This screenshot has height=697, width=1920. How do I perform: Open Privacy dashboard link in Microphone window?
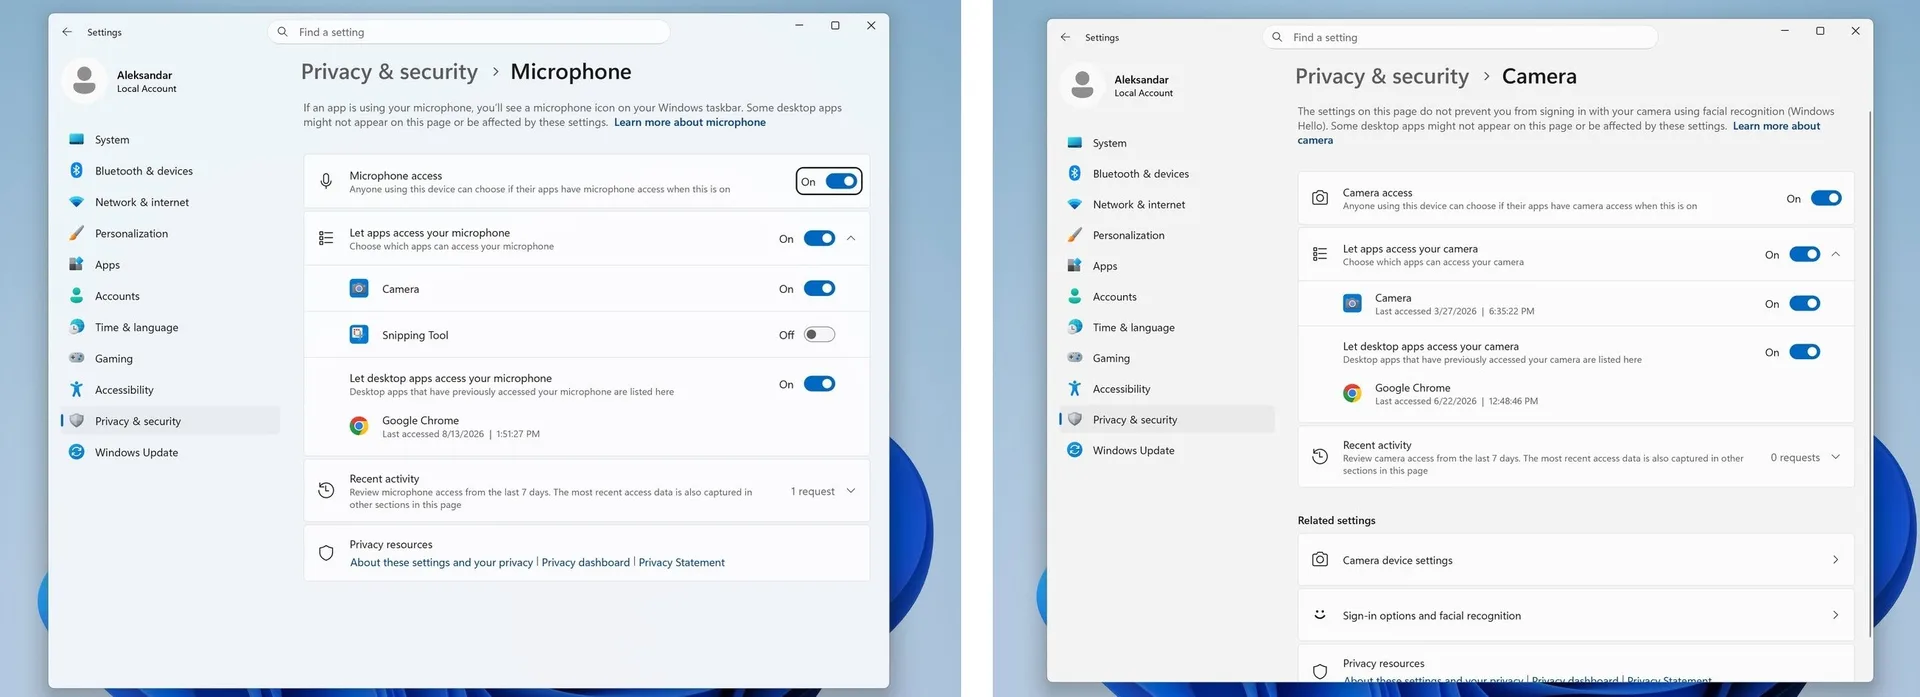tap(586, 562)
